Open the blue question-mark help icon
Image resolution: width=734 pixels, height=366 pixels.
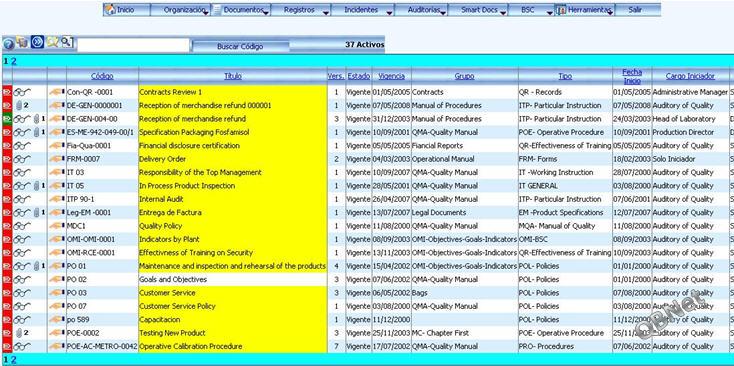tap(8, 44)
